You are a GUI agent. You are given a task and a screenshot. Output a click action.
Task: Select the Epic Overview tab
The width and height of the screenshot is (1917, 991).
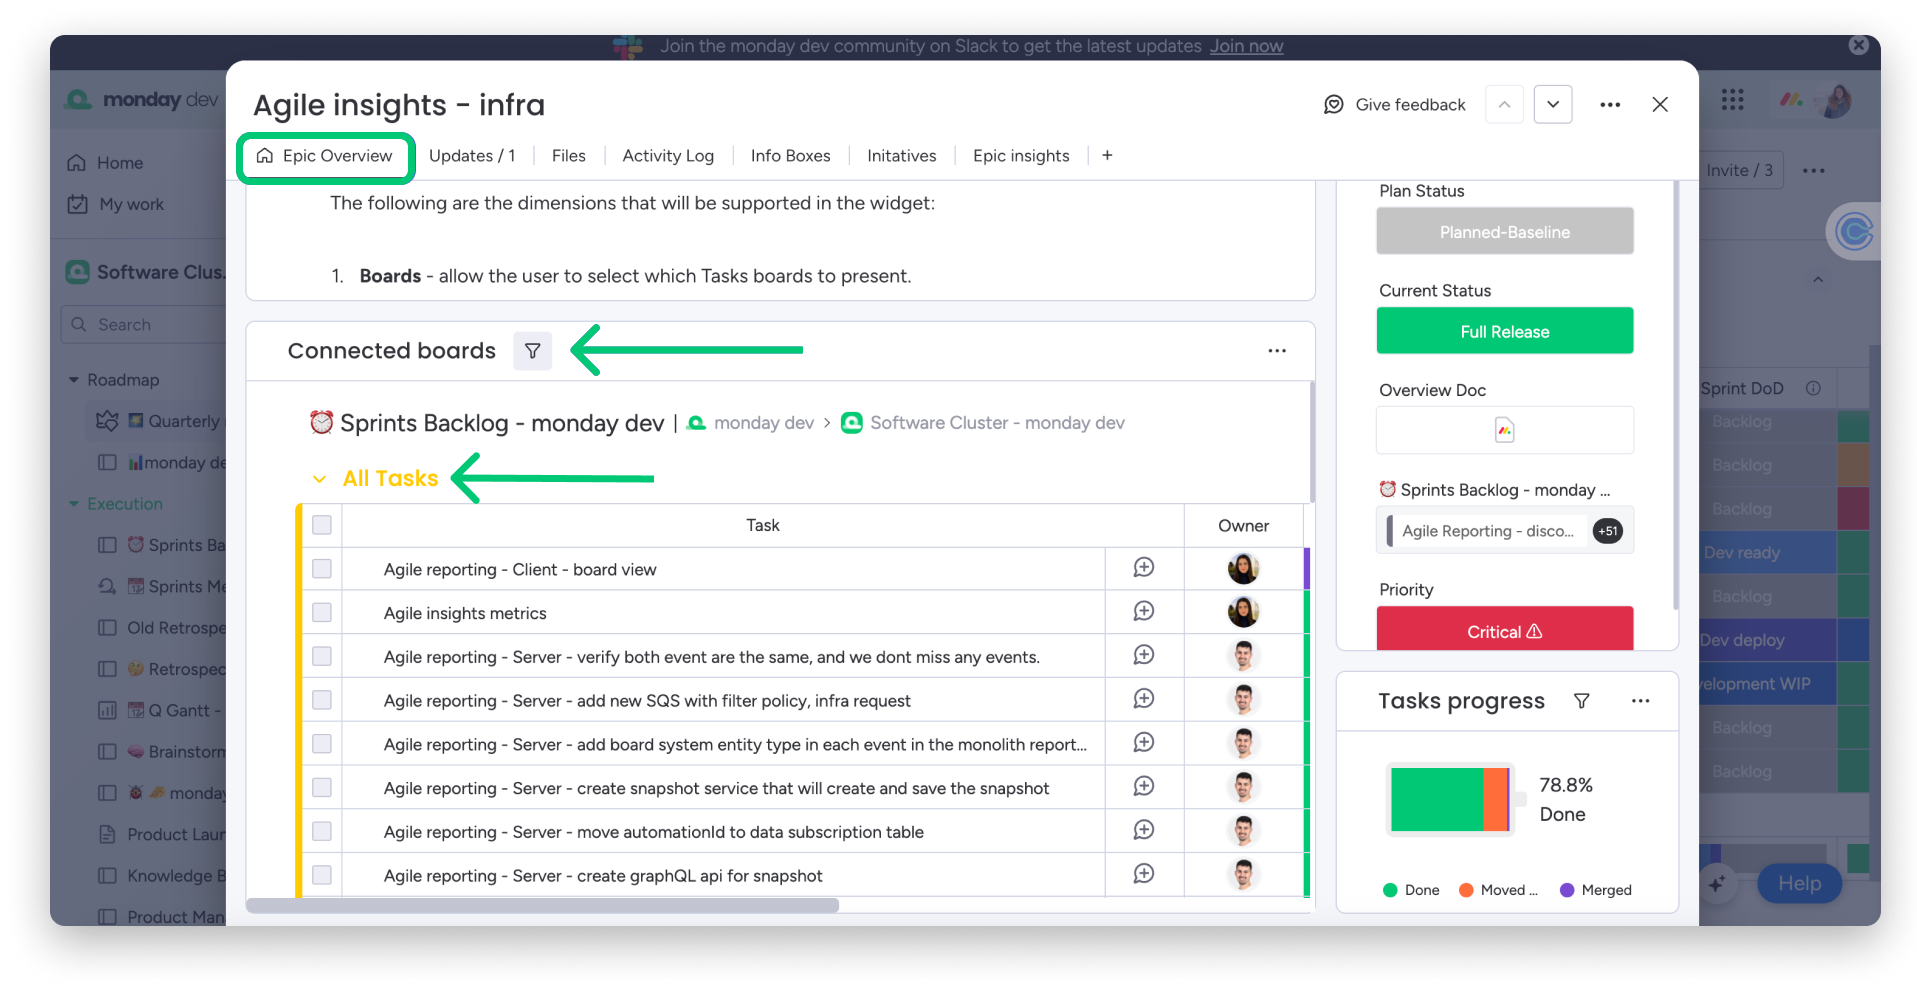[x=325, y=156]
